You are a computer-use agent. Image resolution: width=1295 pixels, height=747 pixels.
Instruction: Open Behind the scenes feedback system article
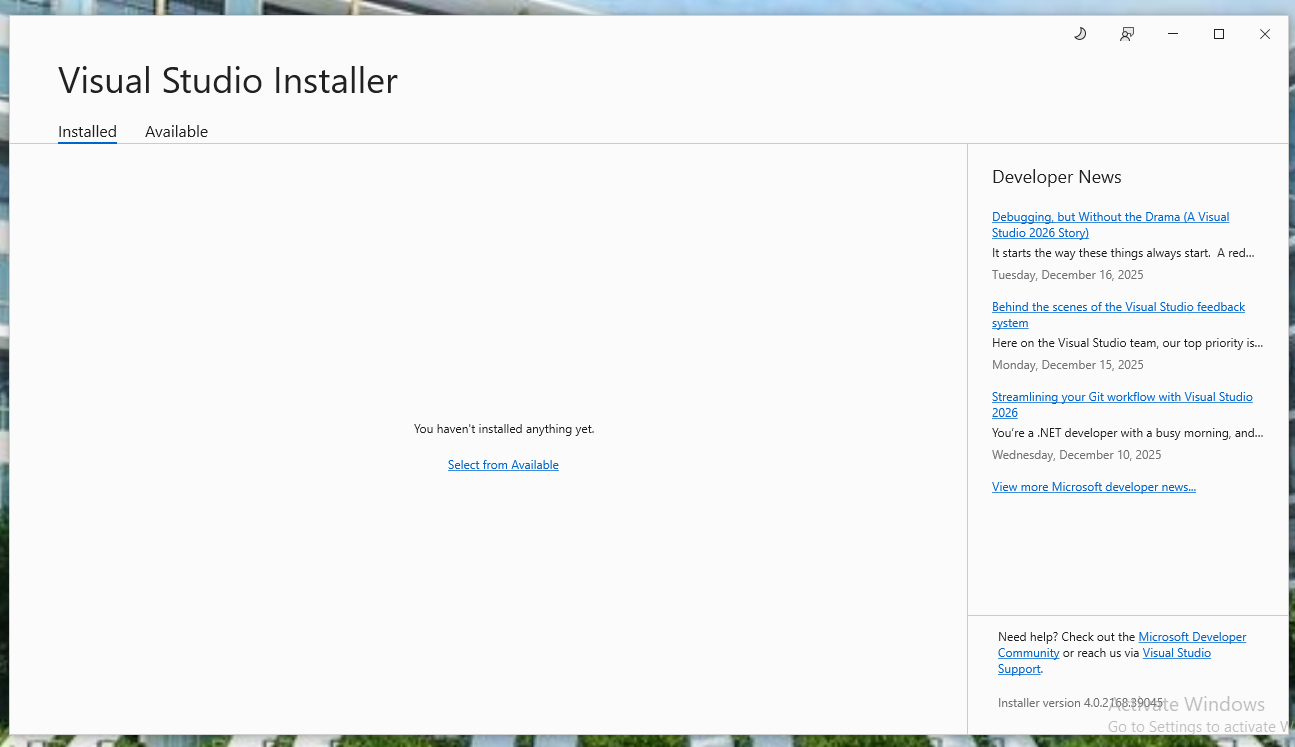pyautogui.click(x=1118, y=315)
